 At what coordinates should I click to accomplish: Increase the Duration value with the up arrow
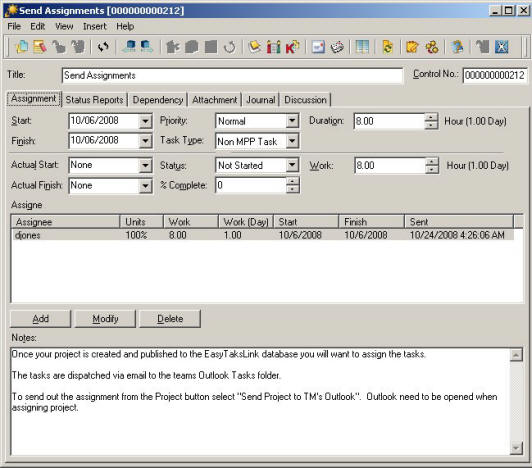click(431, 118)
